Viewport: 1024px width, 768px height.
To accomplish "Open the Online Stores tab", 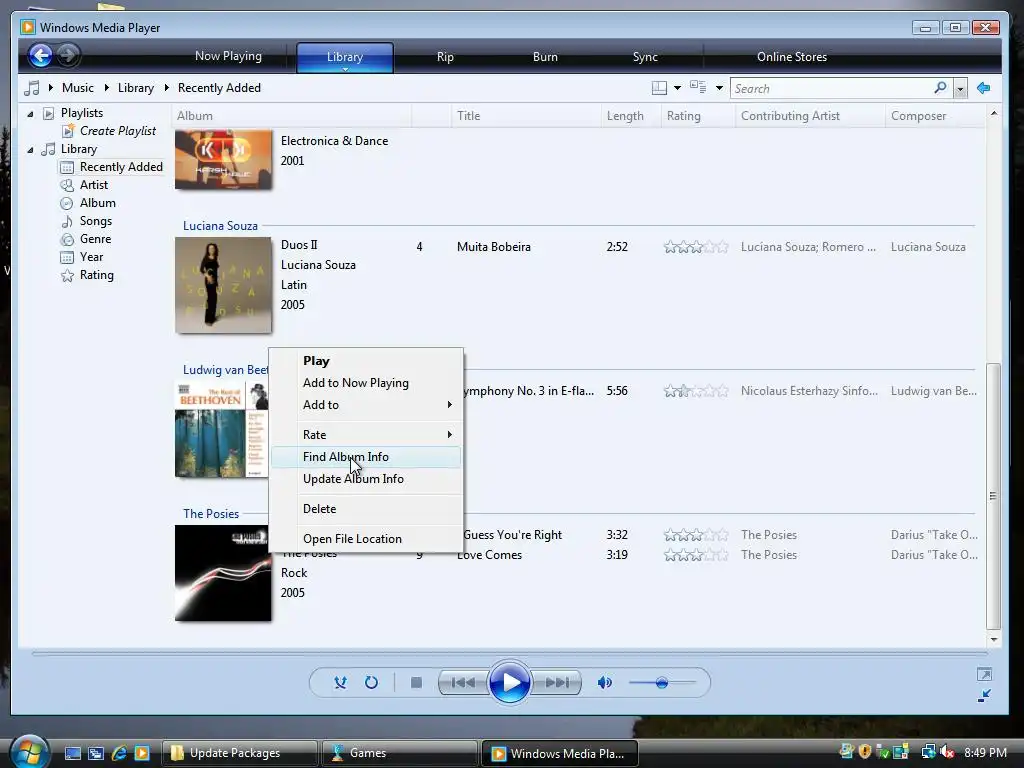I will (x=792, y=57).
